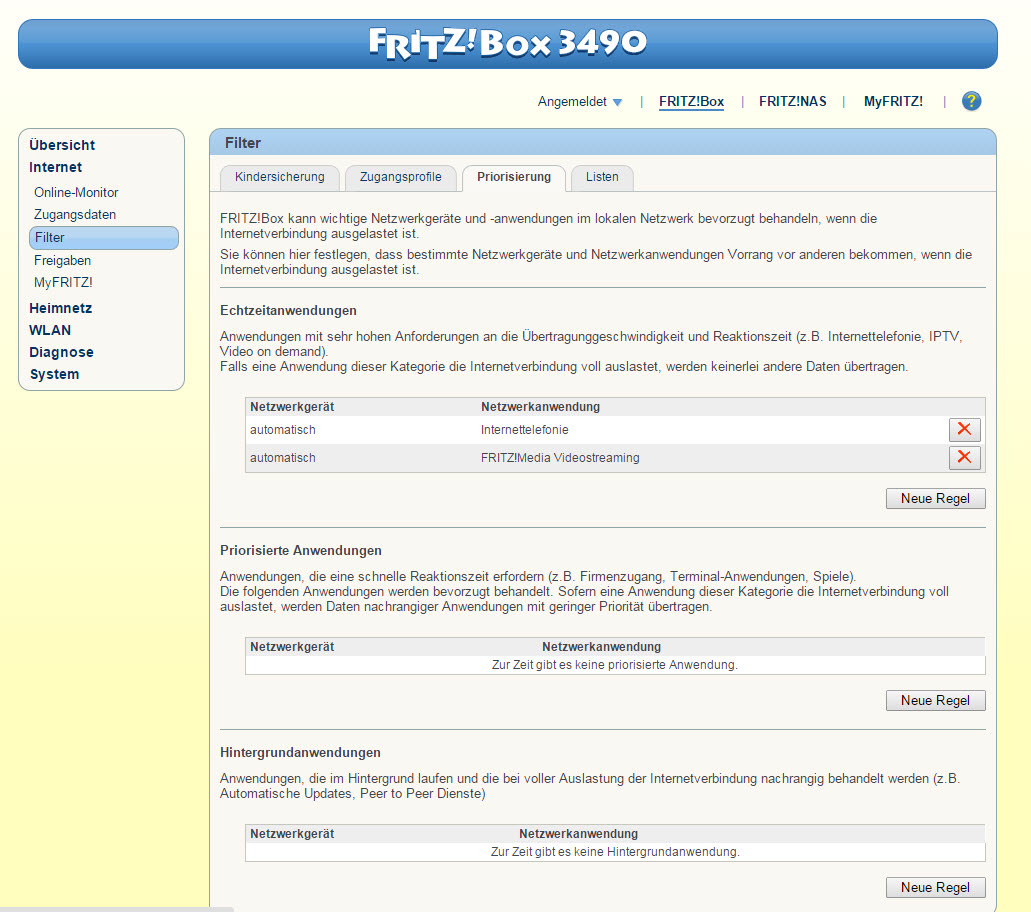Open Übersicht in the sidebar

[62, 145]
